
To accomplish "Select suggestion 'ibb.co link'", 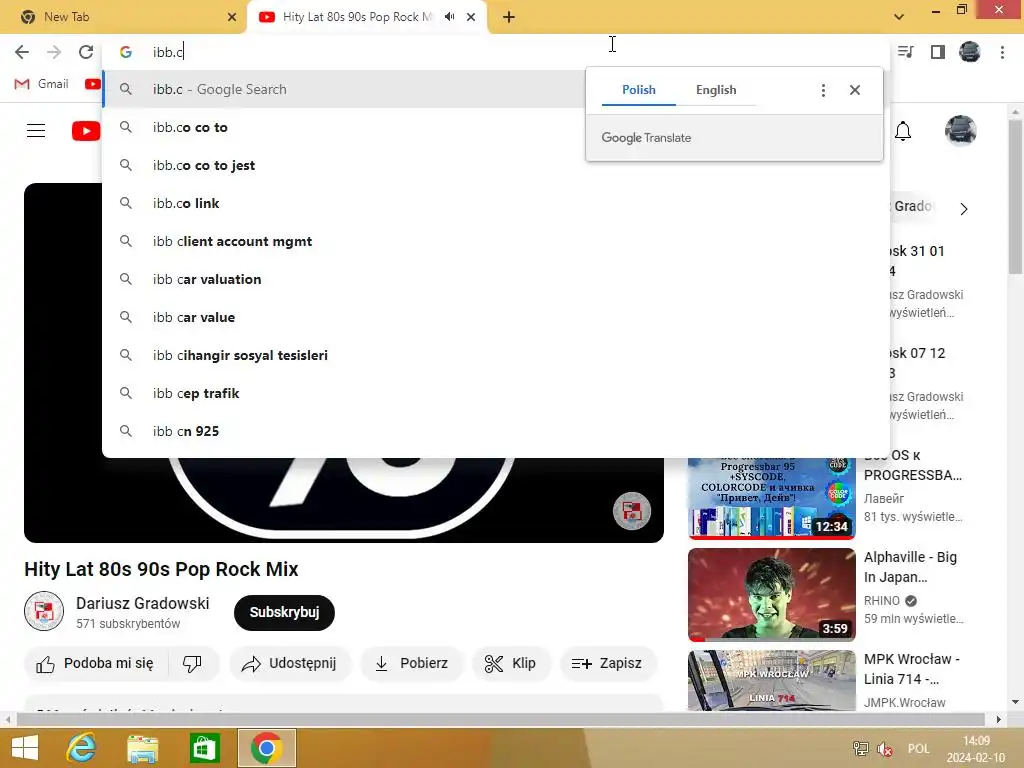I will (496, 203).
